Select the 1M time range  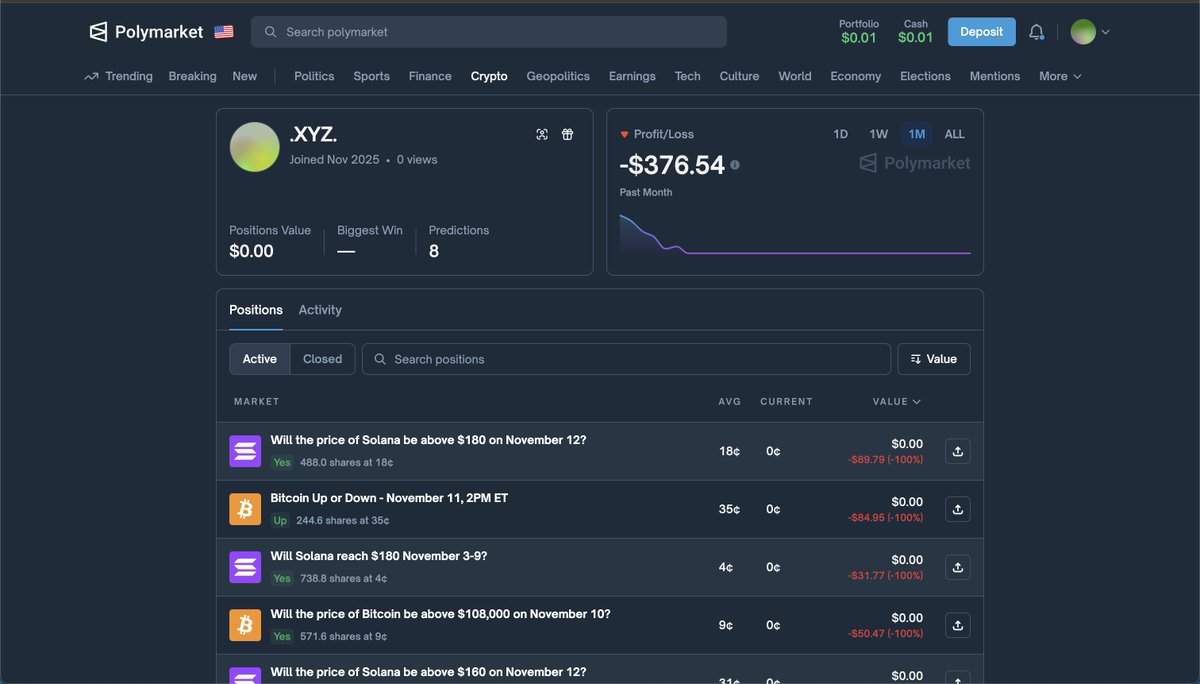917,134
